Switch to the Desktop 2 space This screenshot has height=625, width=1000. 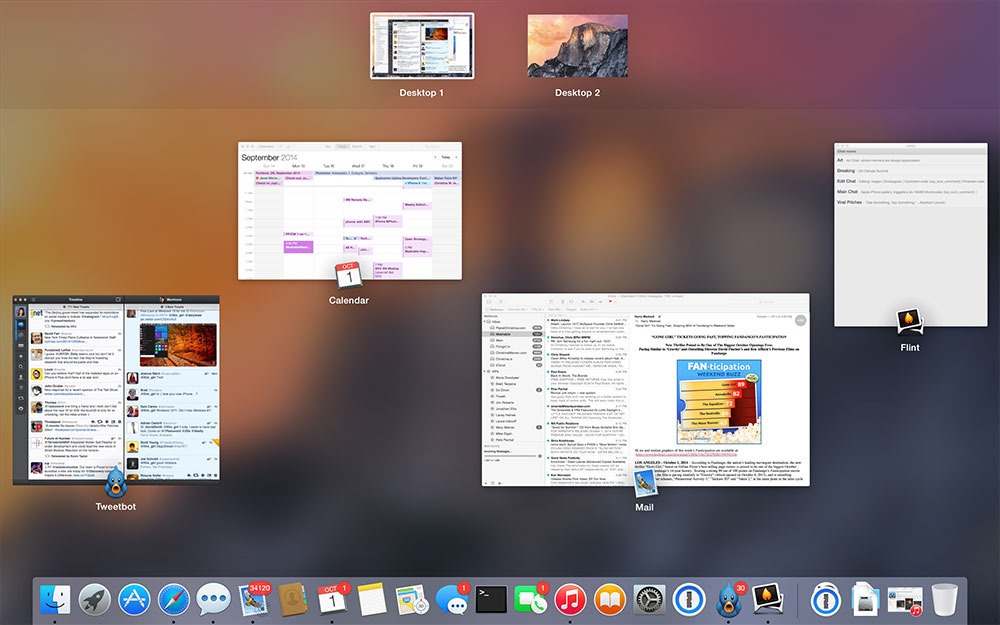(577, 46)
